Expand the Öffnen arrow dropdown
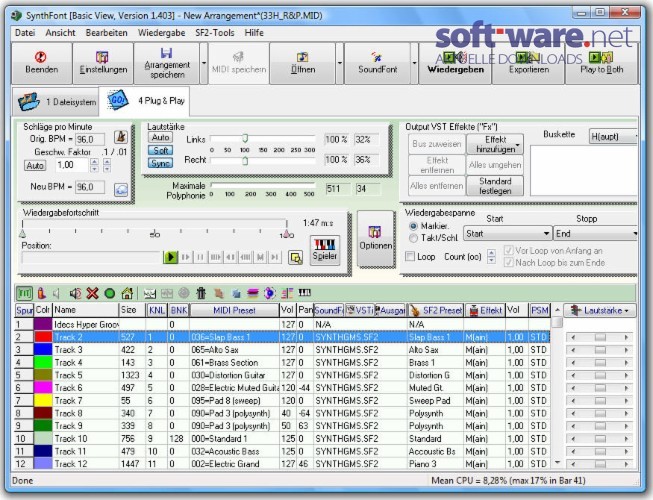Image resolution: width=653 pixels, height=500 pixels. (x=339, y=63)
